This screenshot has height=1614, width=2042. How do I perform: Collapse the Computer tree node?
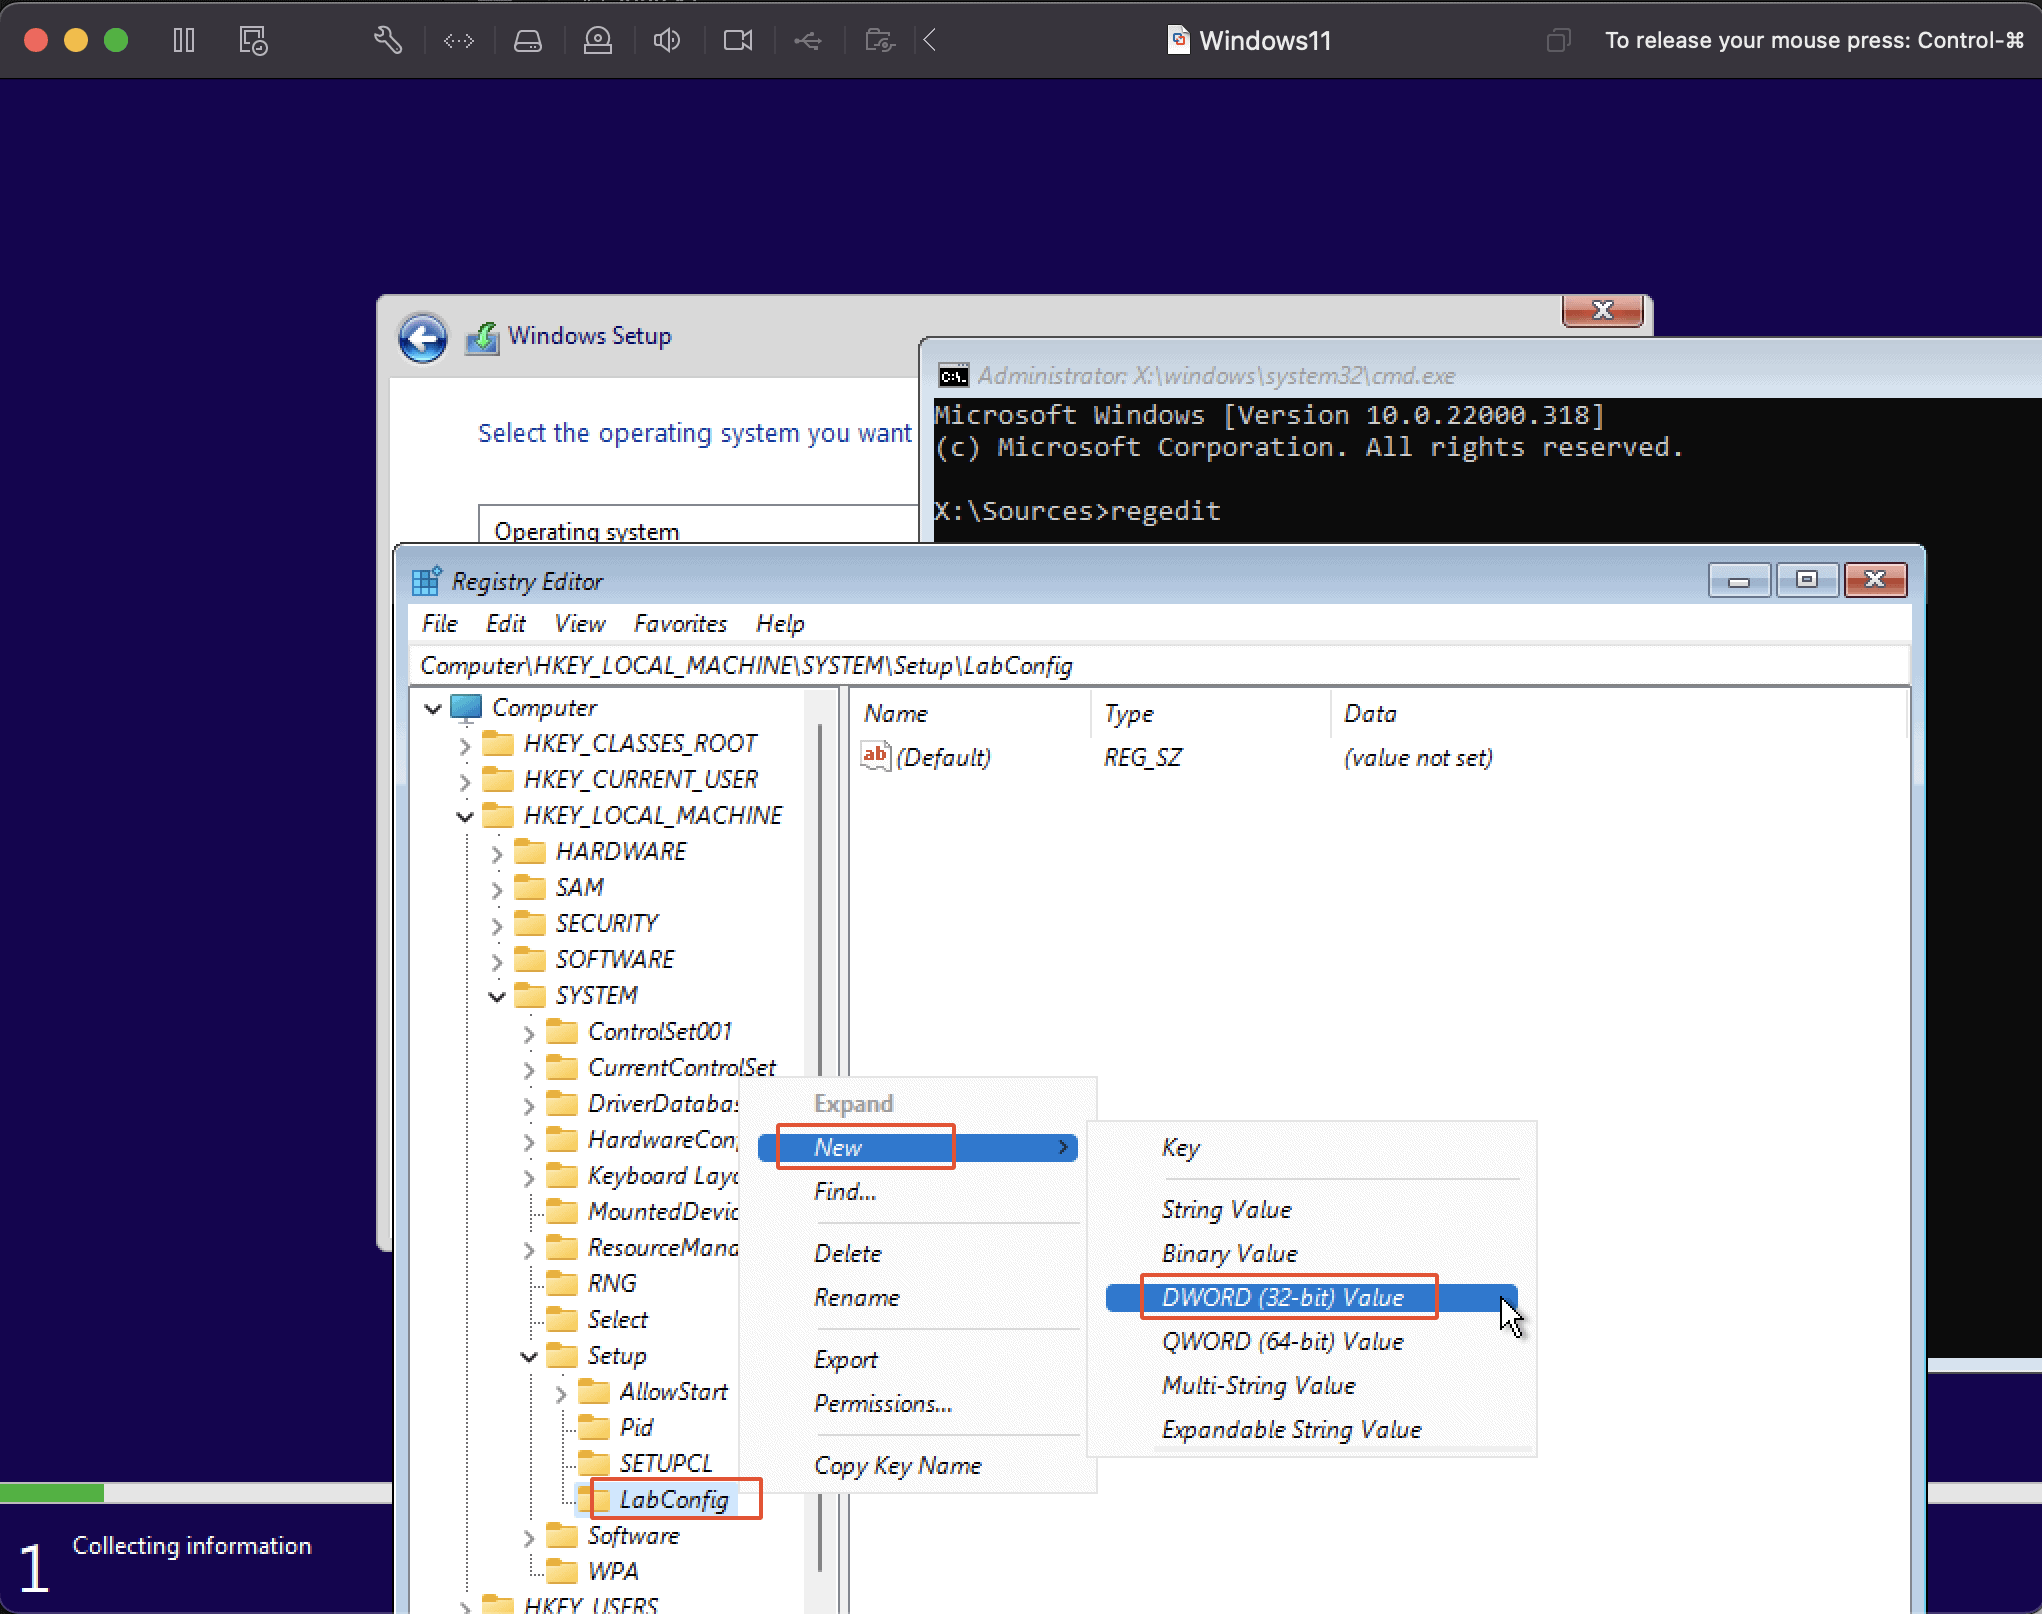(433, 708)
